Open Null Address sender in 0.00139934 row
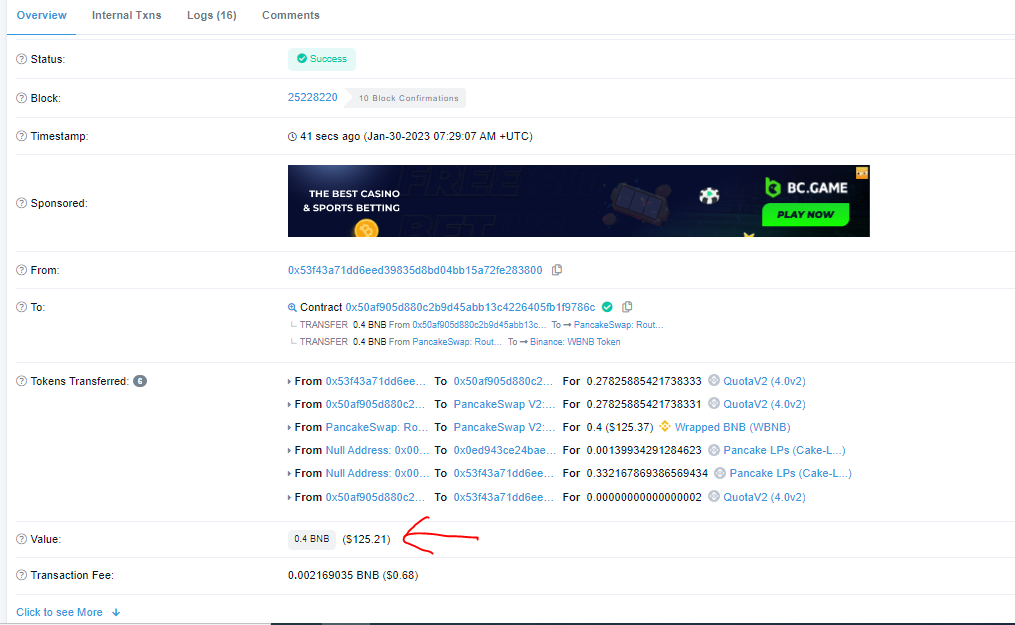This screenshot has width=1015, height=625. click(x=377, y=450)
